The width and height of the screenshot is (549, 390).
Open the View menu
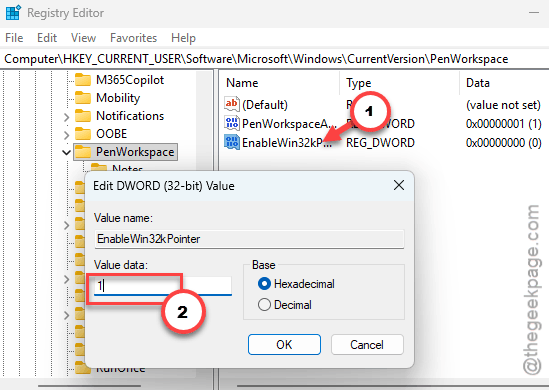83,38
